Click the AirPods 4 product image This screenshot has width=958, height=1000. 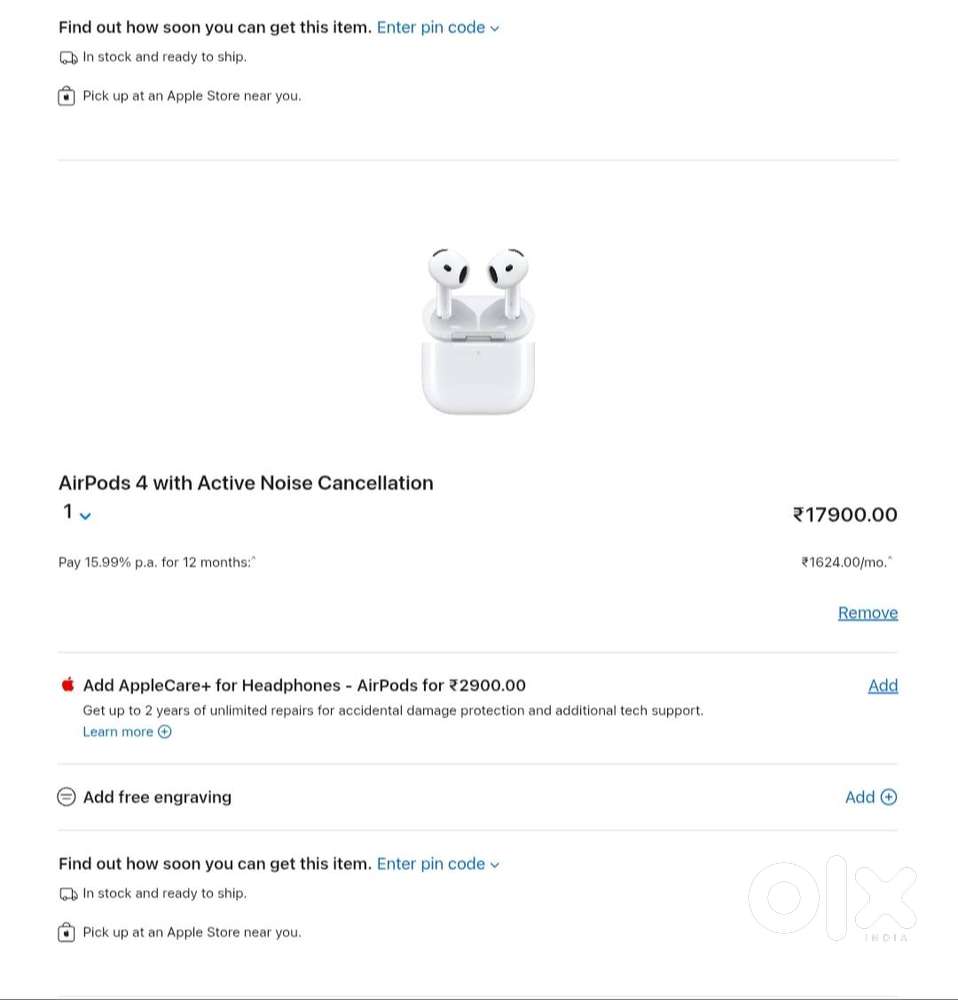tap(478, 330)
